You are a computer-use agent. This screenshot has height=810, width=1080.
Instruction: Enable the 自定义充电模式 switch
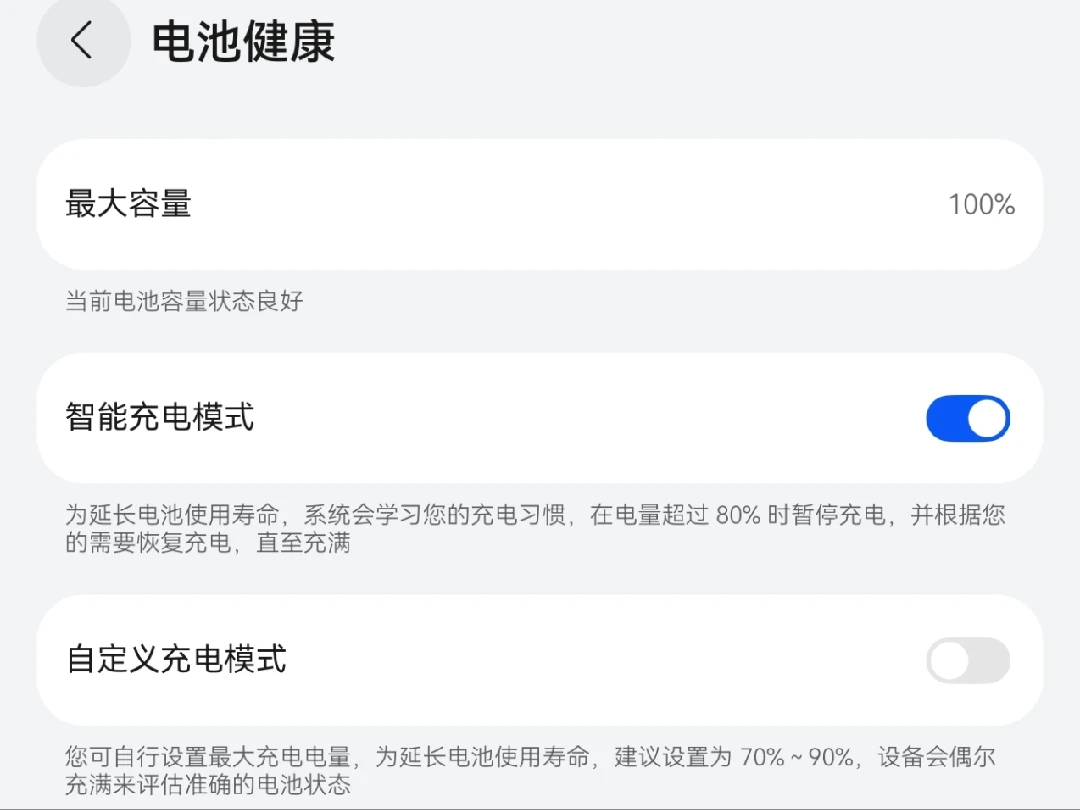coord(967,661)
